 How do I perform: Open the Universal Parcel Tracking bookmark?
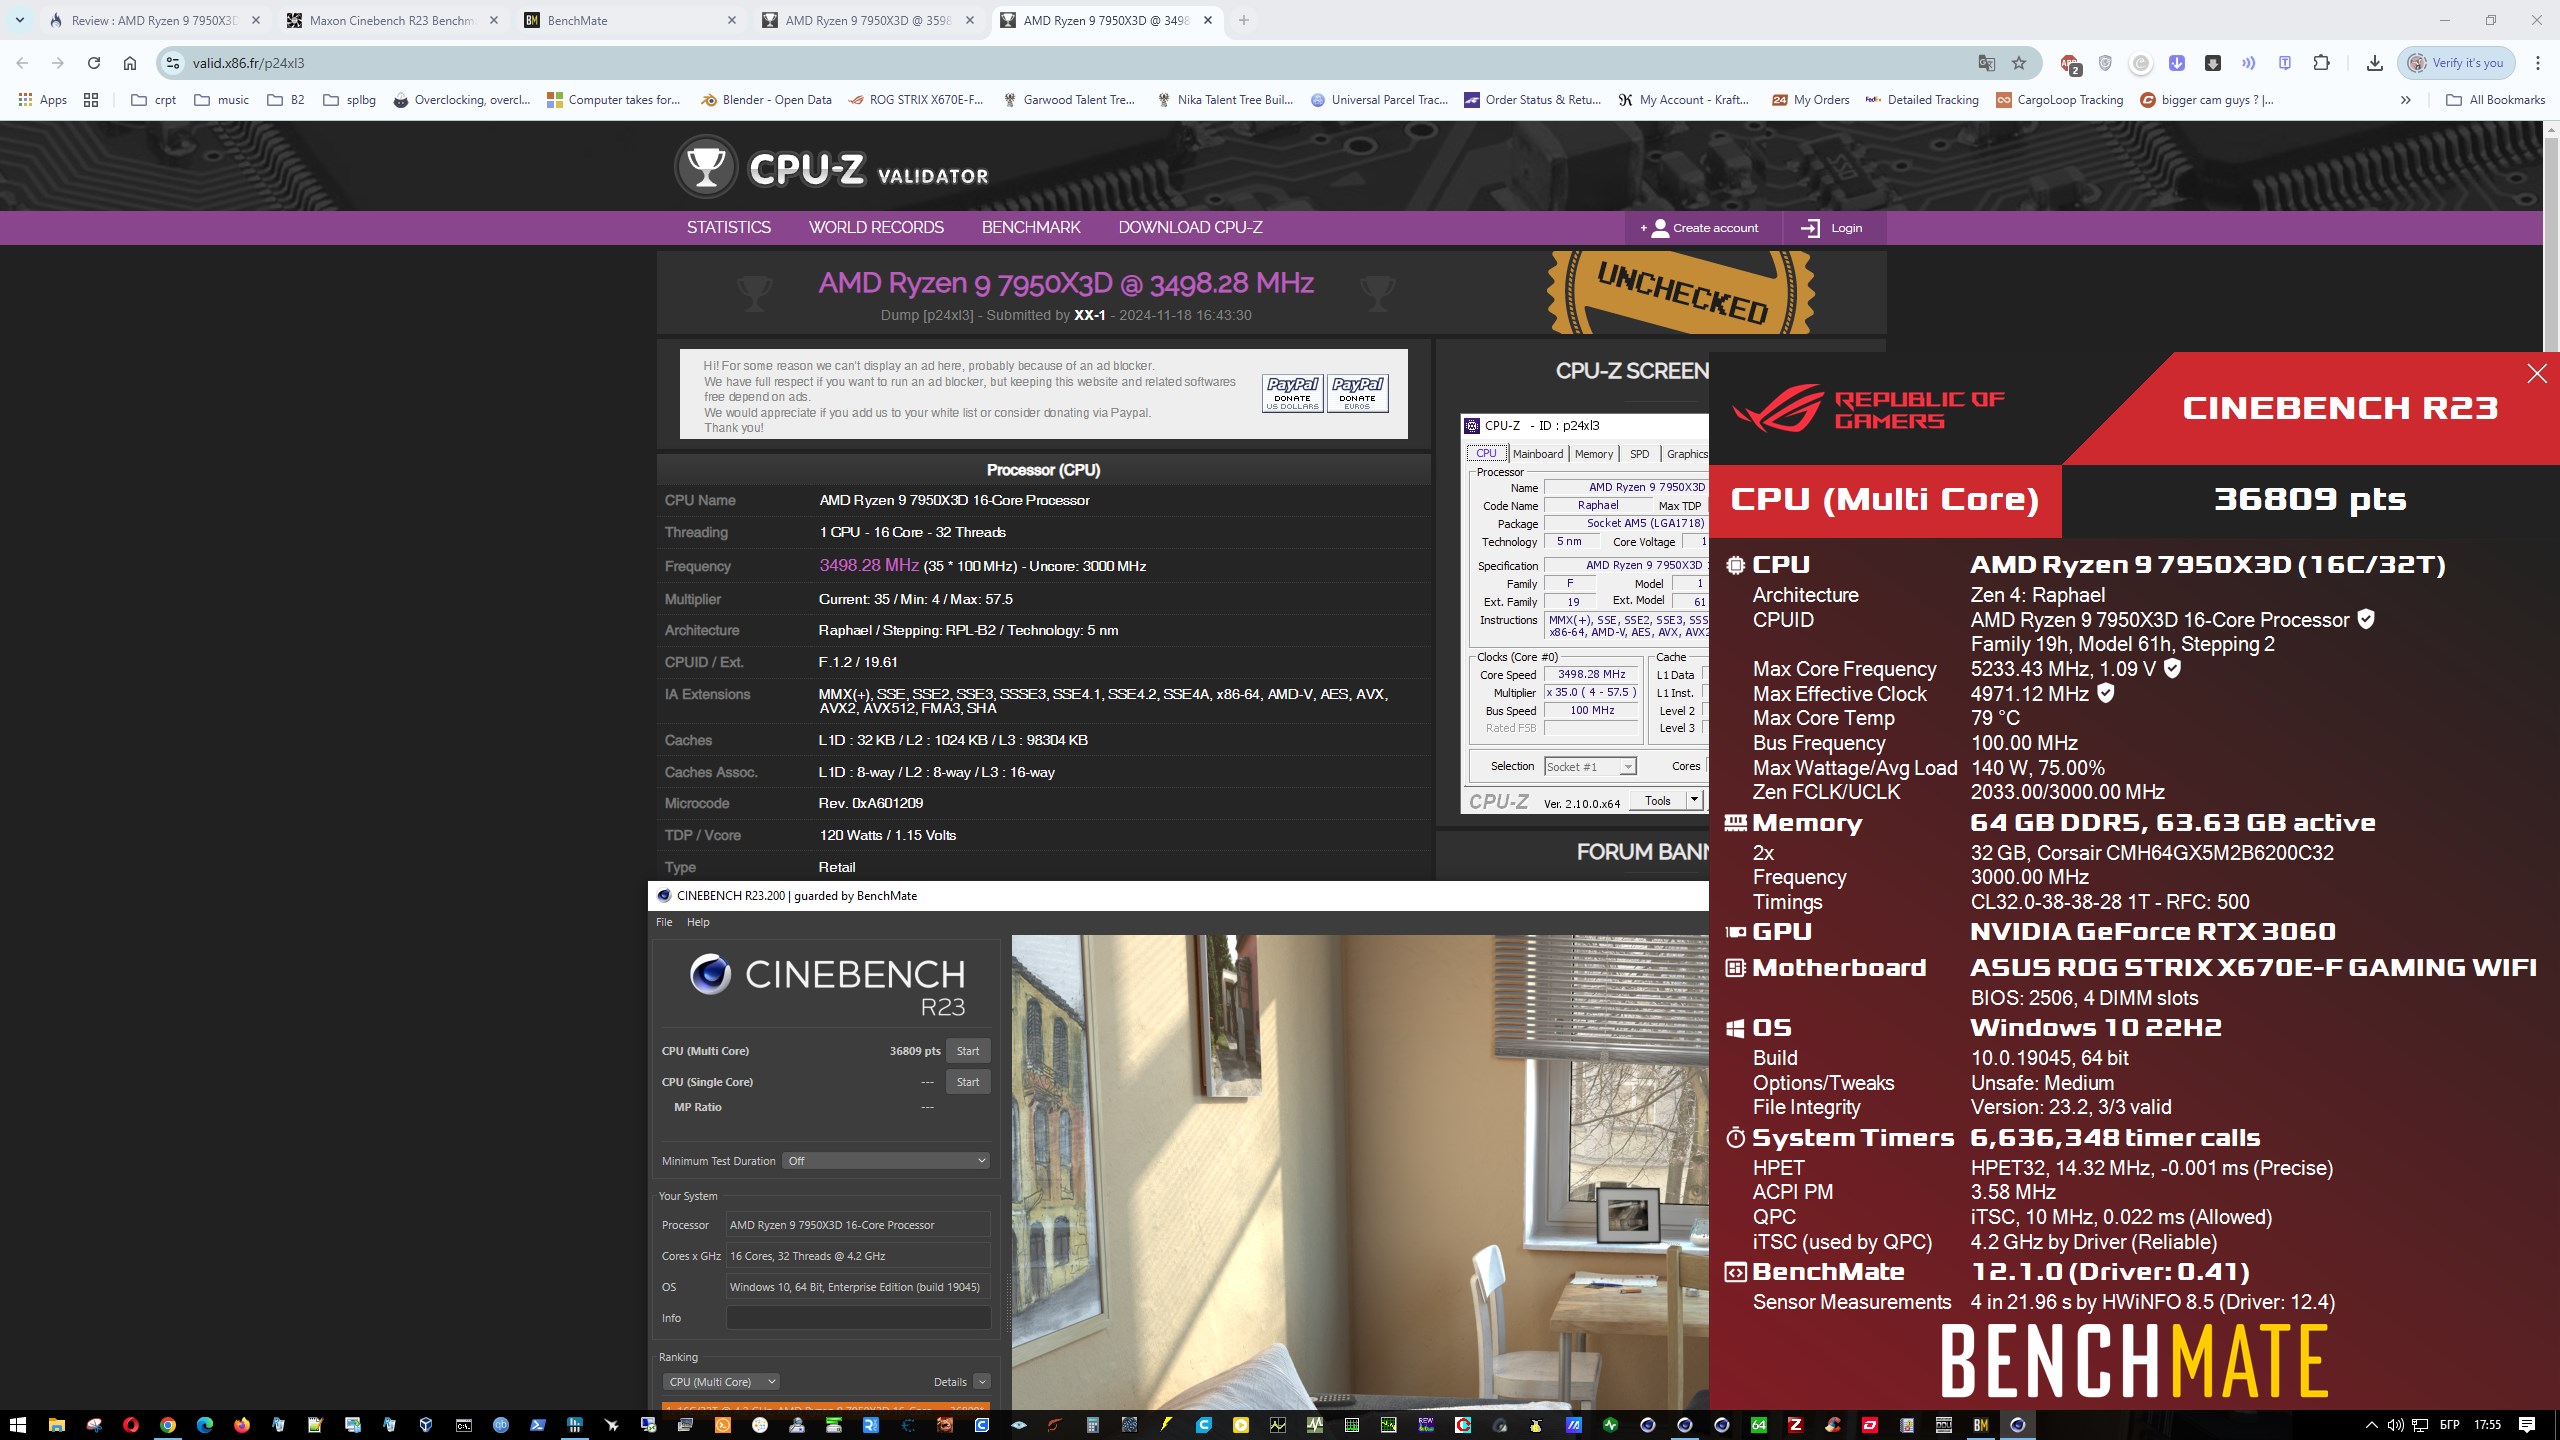[1379, 100]
